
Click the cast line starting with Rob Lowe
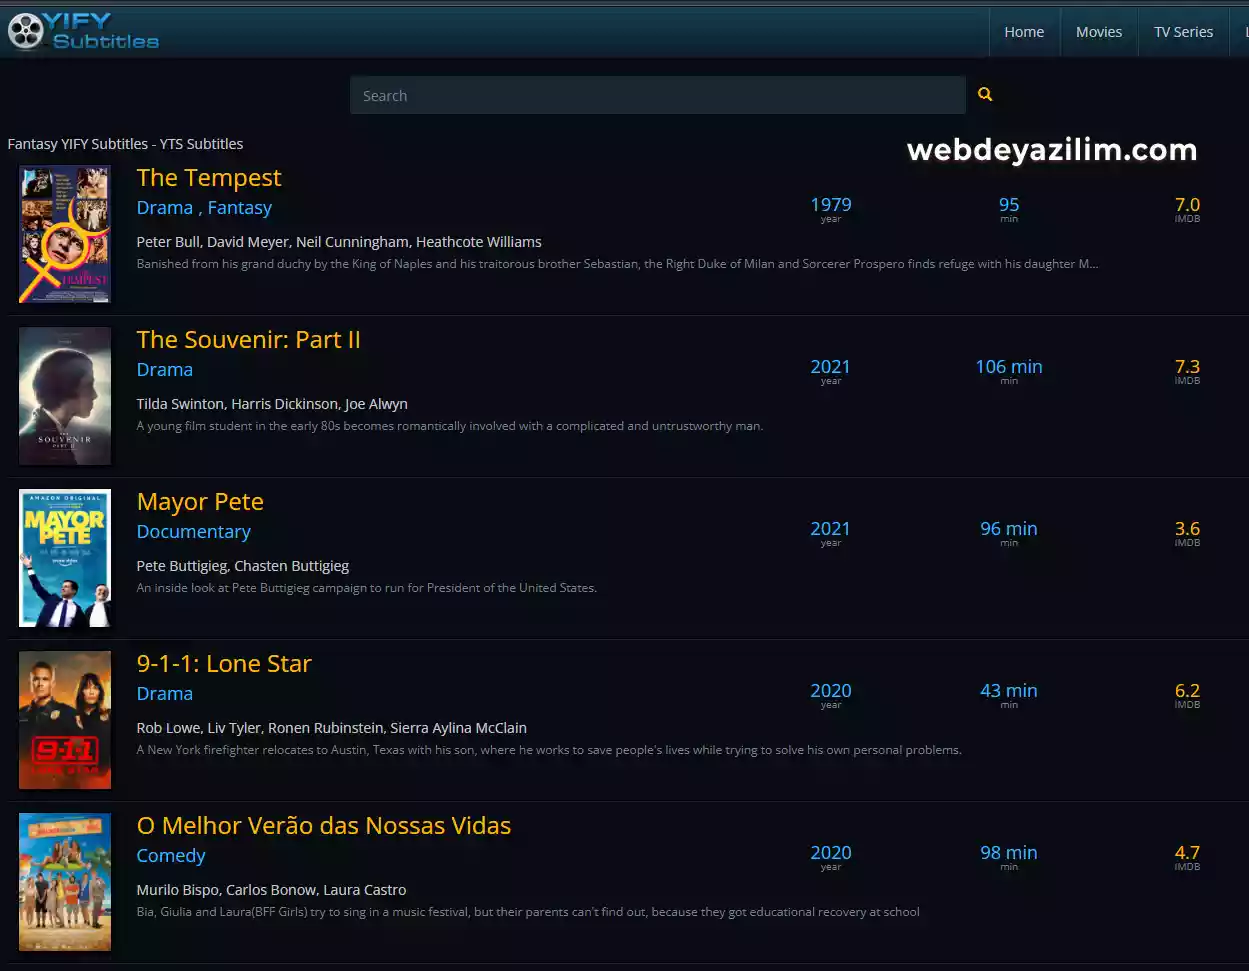[332, 728]
